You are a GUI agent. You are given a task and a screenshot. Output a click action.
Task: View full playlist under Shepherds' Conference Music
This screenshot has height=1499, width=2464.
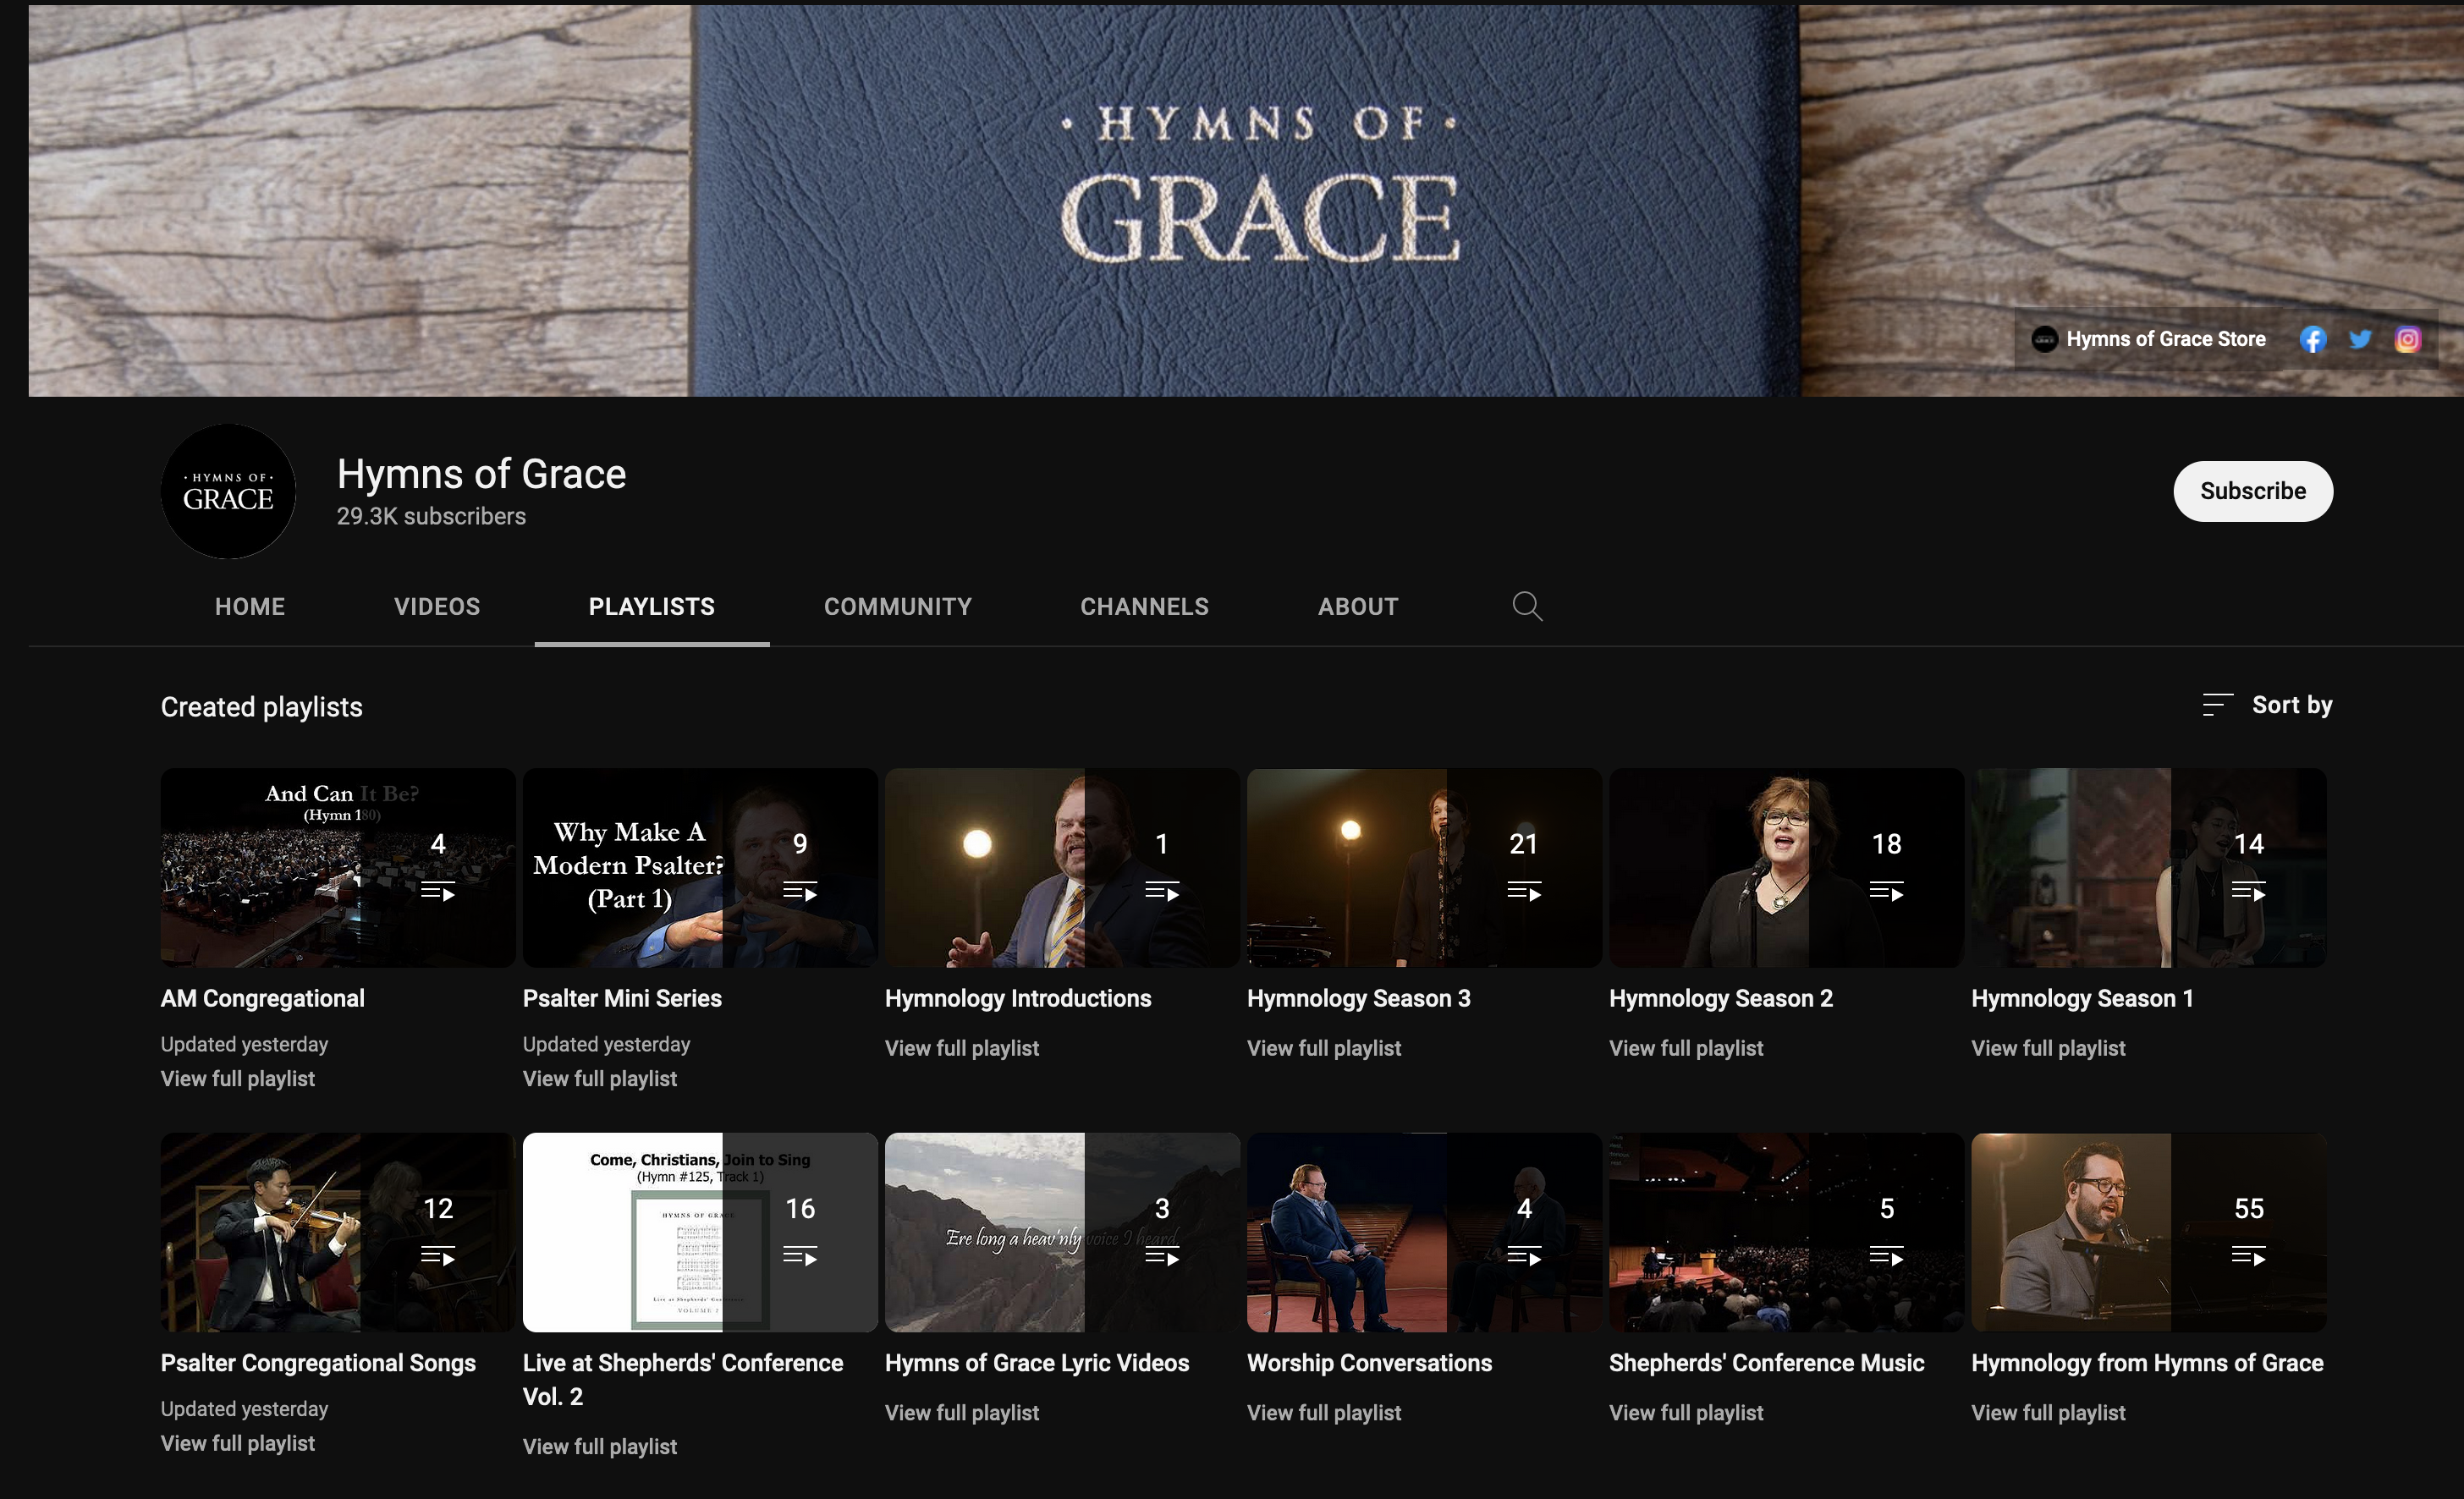click(1686, 1412)
